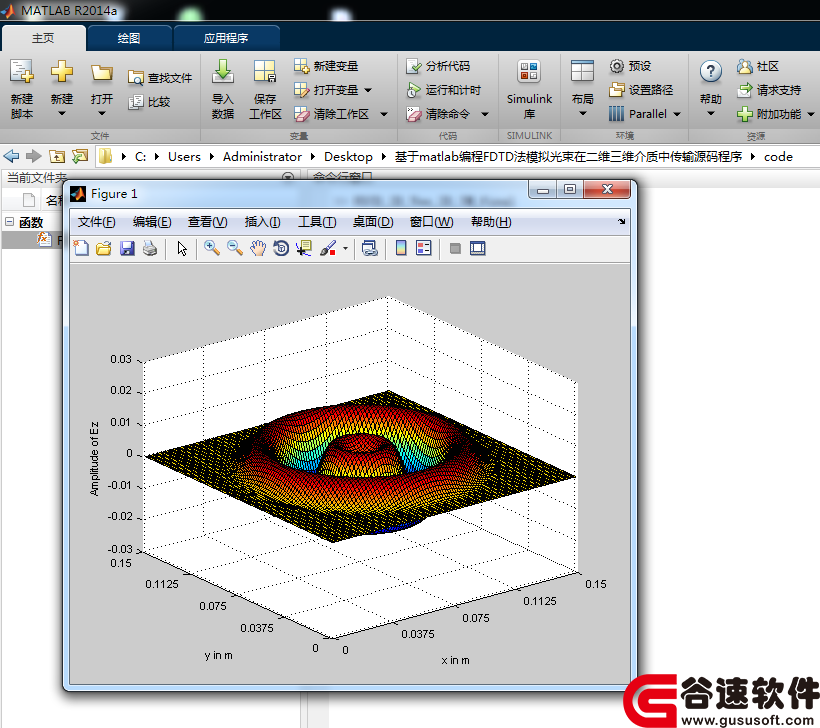Viewport: 820px width, 728px height.
Task: Launch 运行和计时 run and time
Action: [x=443, y=90]
